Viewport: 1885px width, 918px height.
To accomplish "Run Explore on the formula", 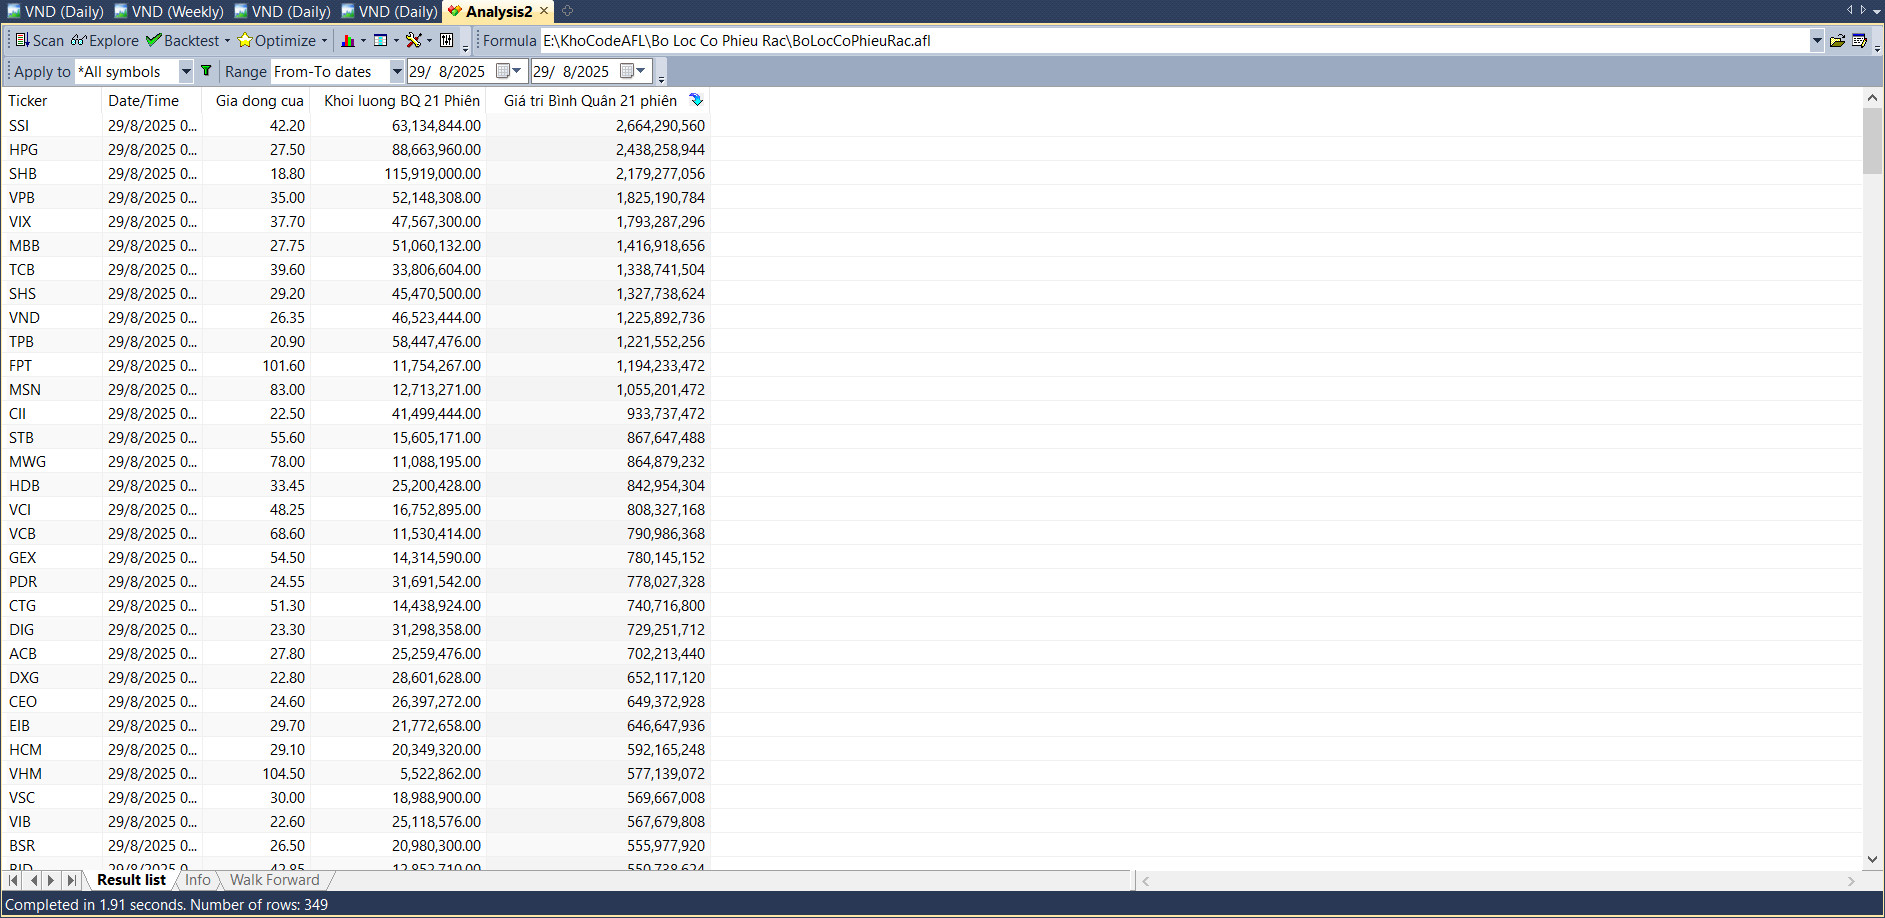I will pyautogui.click(x=105, y=41).
